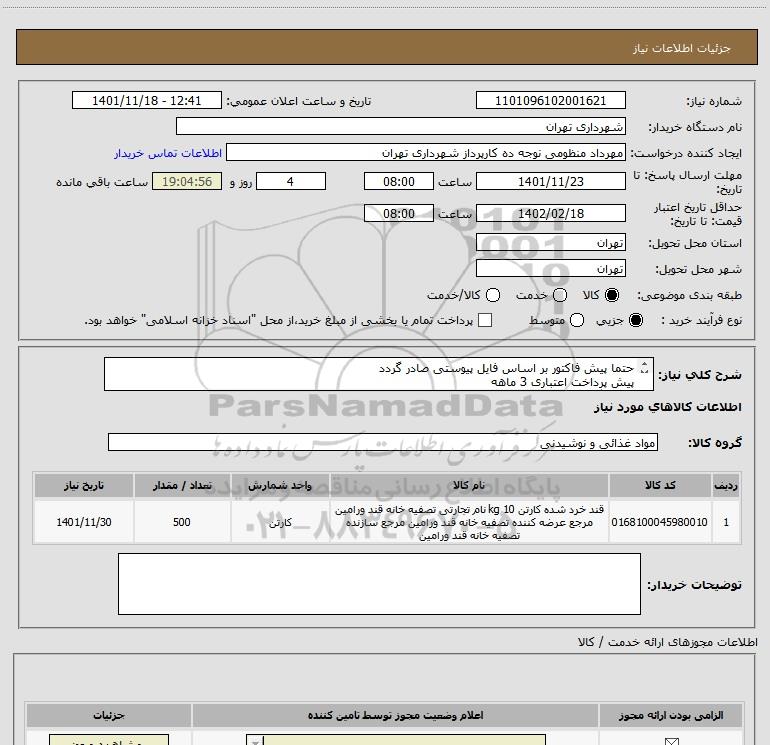Choose the کالا/خدمت radio button
This screenshot has width=770, height=745.
[x=493, y=295]
